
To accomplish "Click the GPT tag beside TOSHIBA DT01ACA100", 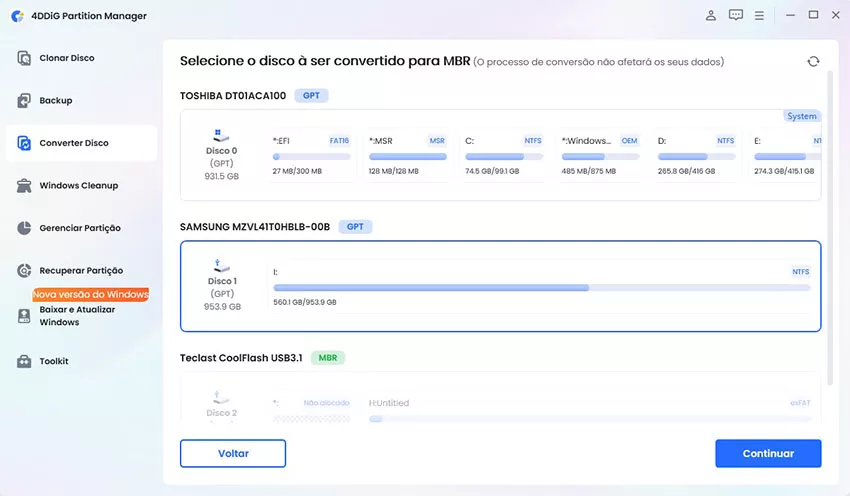I will pyautogui.click(x=311, y=95).
